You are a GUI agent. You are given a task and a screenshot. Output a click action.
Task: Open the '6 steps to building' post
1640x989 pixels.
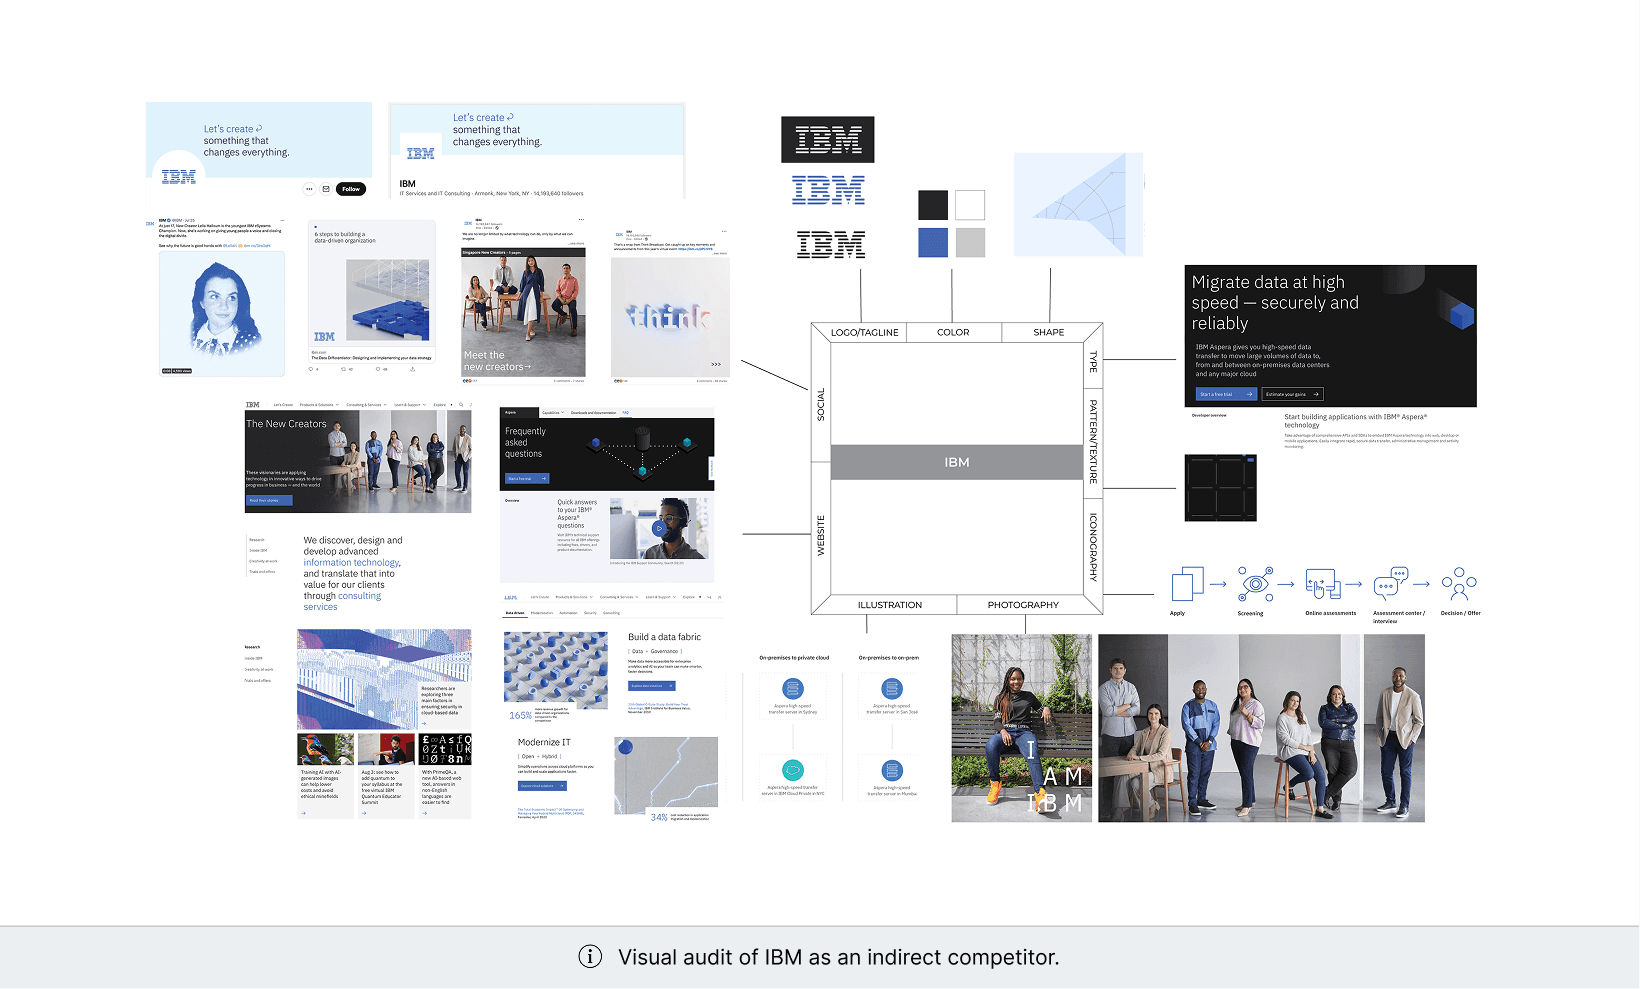[372, 297]
